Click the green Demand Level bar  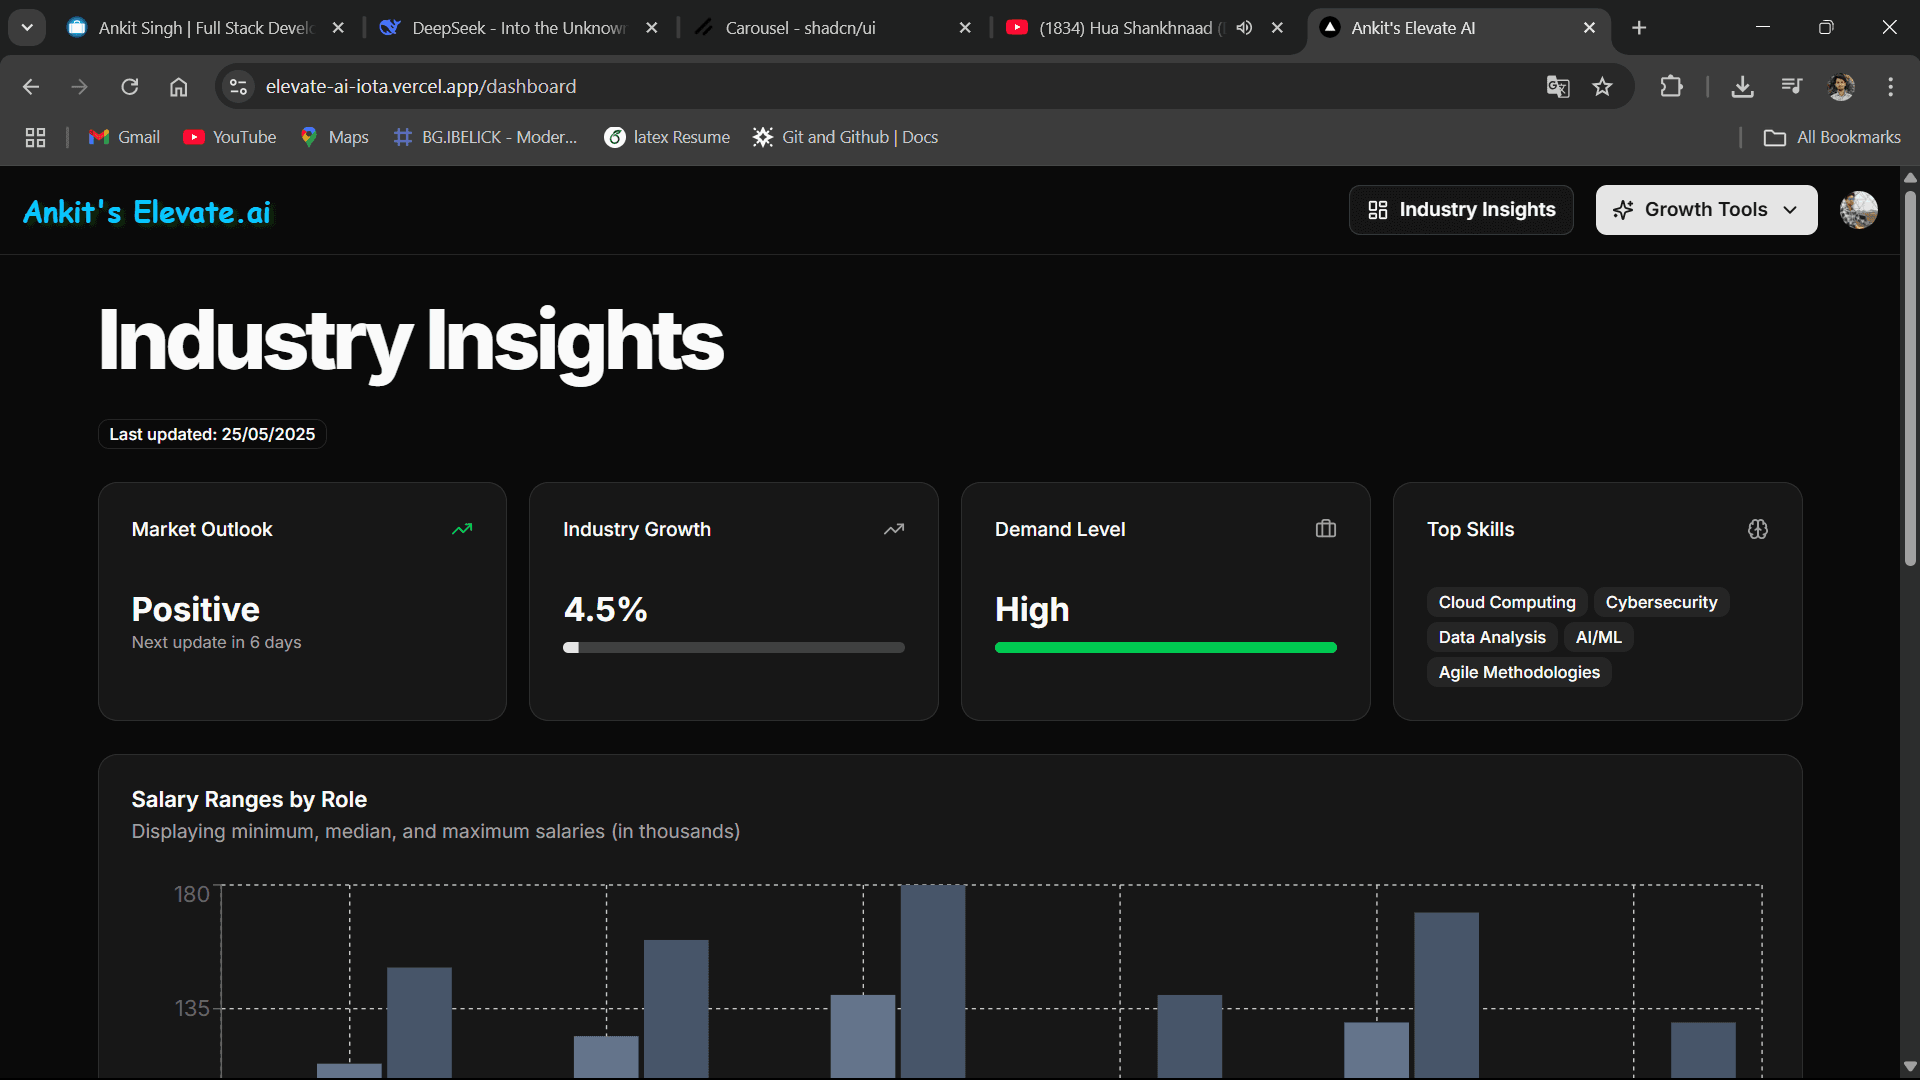[1166, 648]
